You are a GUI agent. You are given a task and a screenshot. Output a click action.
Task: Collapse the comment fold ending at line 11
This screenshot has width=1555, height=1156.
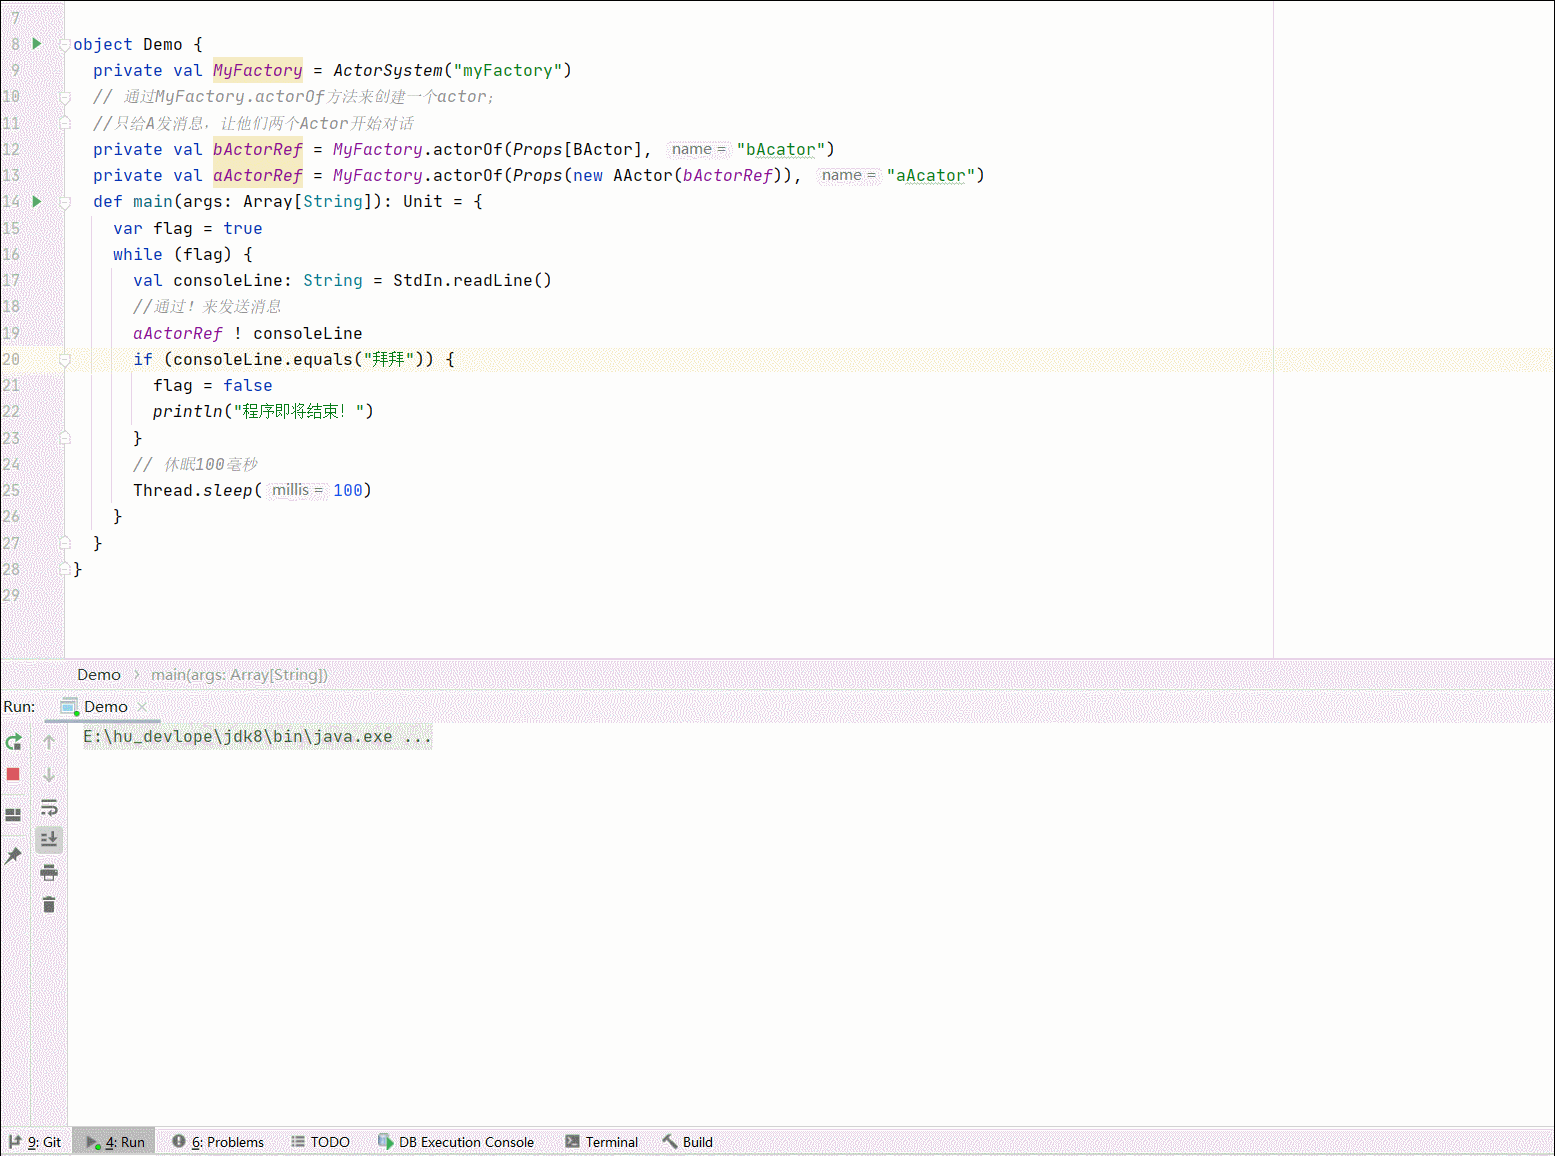[x=65, y=123]
